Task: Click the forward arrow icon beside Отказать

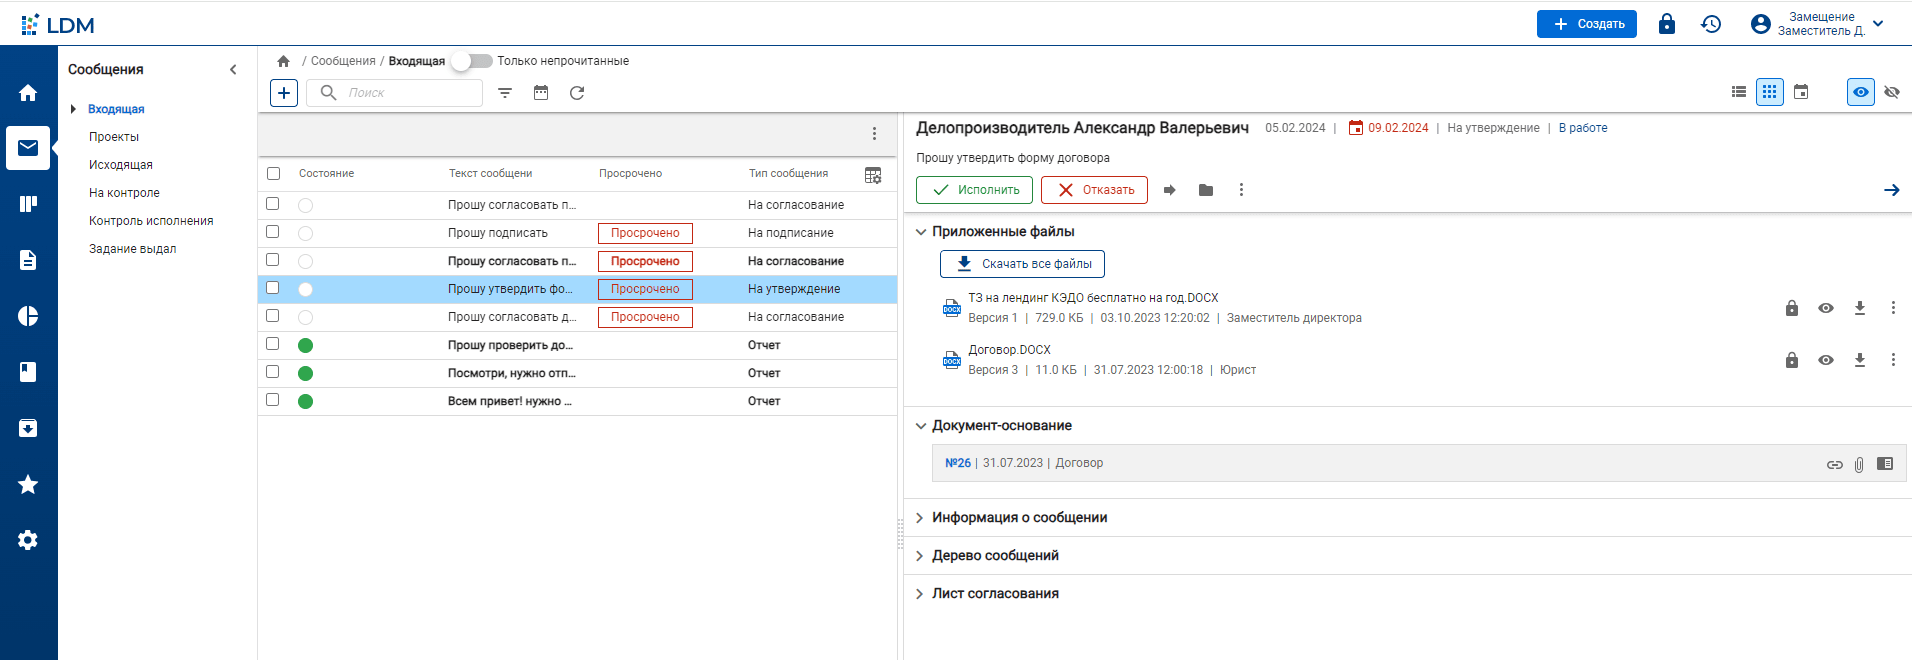Action: (x=1169, y=190)
